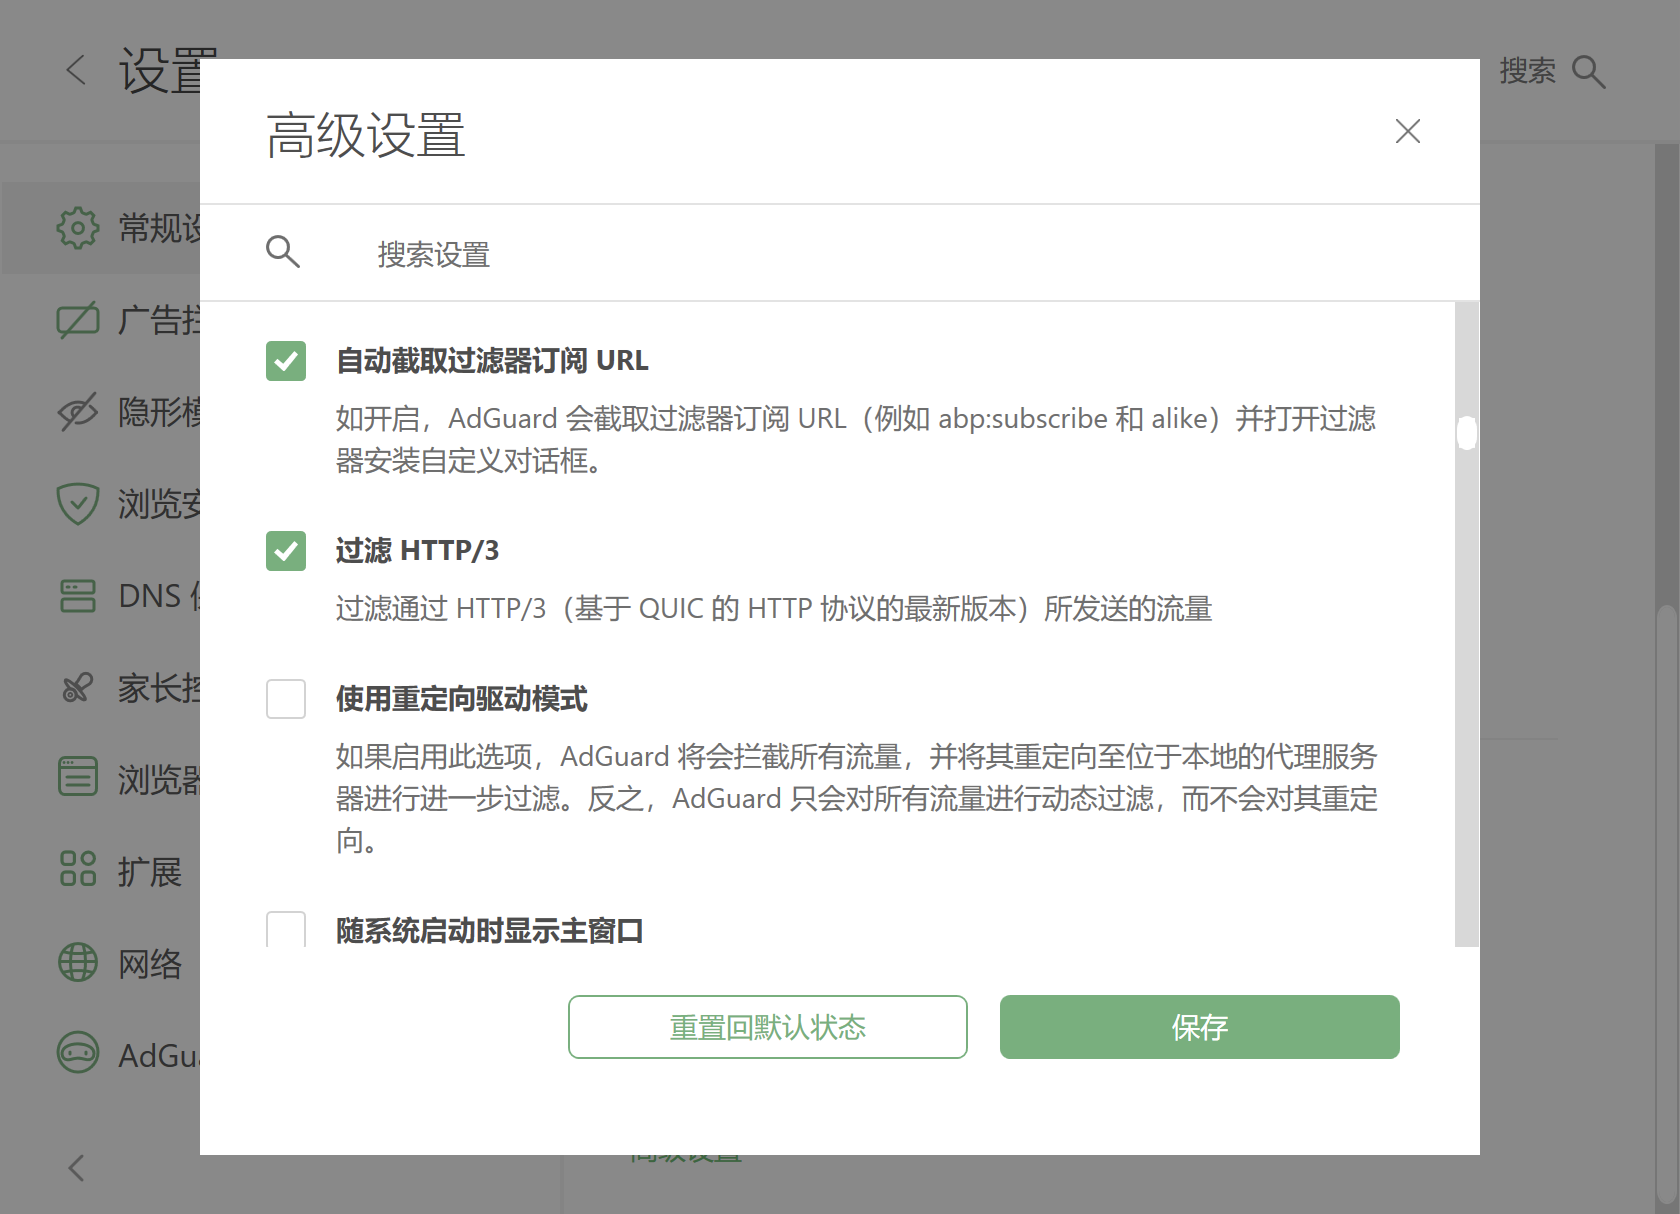Open the 家长控制 sidebar icon
This screenshot has width=1680, height=1214.
(78, 688)
